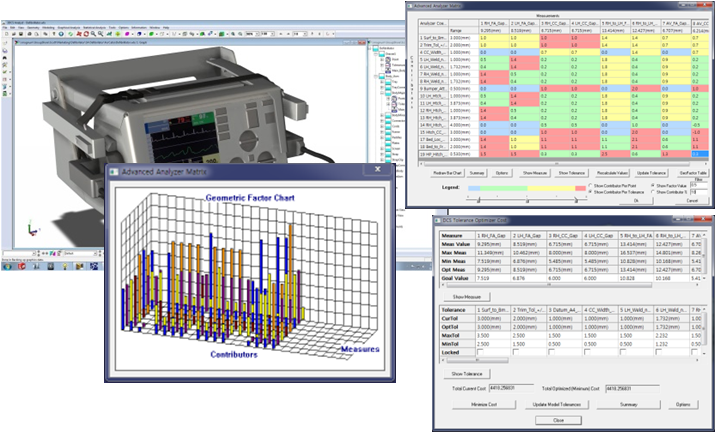Click the leftmost legend slider handle
The width and height of the screenshot is (716, 433).
point(478,201)
